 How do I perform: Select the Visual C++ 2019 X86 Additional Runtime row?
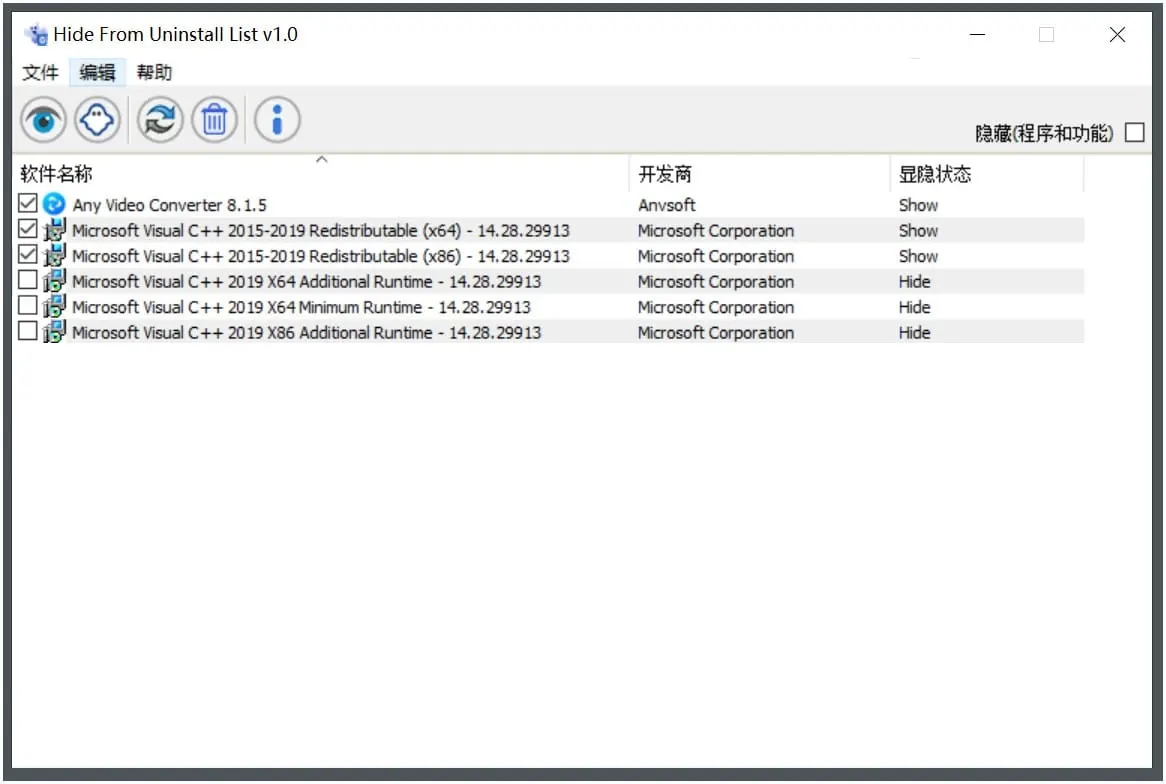click(x=306, y=333)
